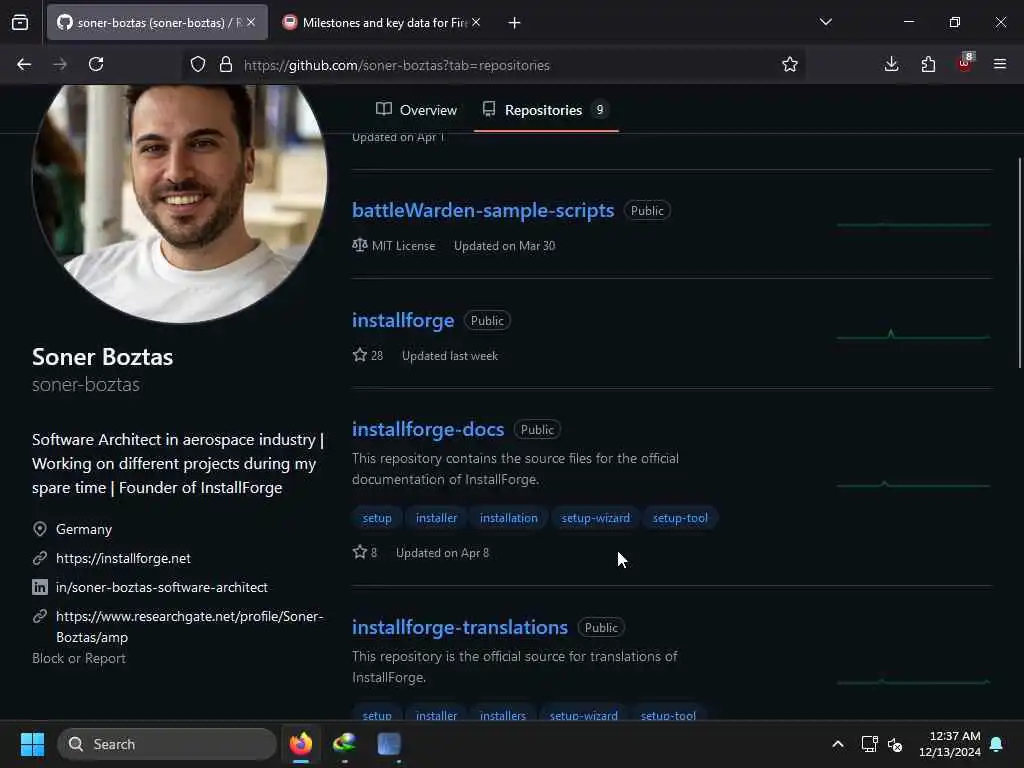Viewport: 1024px width, 768px height.
Task: Open ResearchGate profile link
Action: click(x=189, y=626)
